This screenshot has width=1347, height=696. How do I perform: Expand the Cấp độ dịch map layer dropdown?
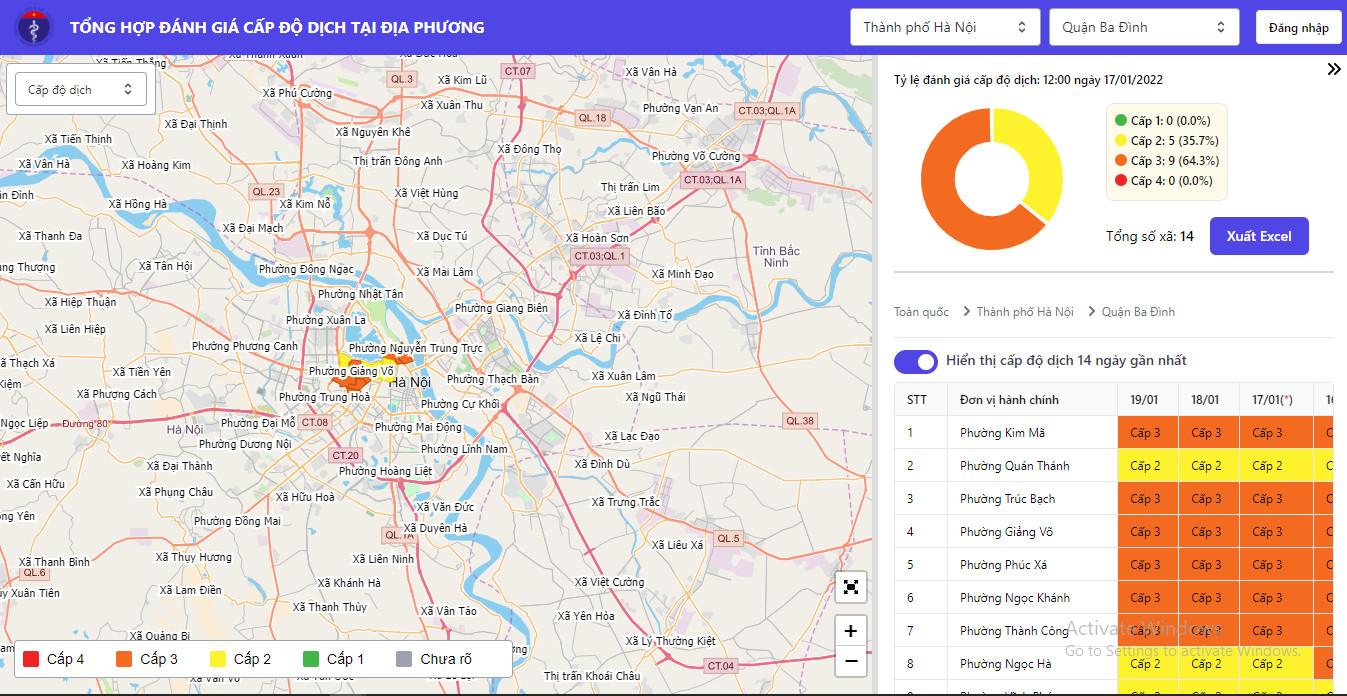(x=81, y=90)
